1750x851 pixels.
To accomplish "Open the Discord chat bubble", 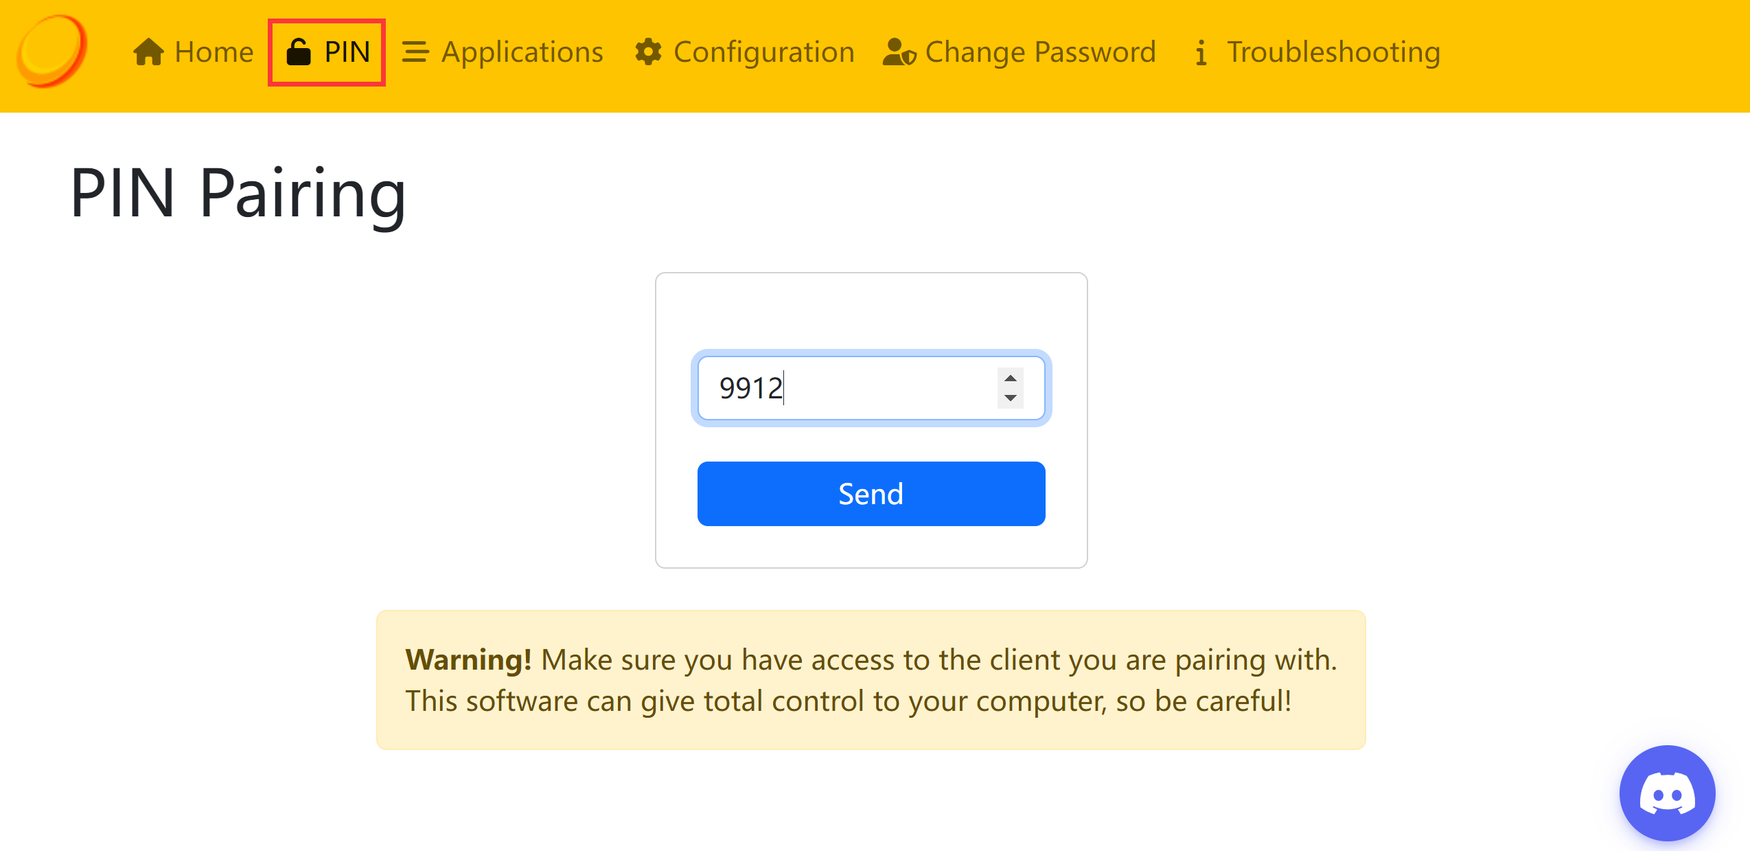I will point(1666,794).
